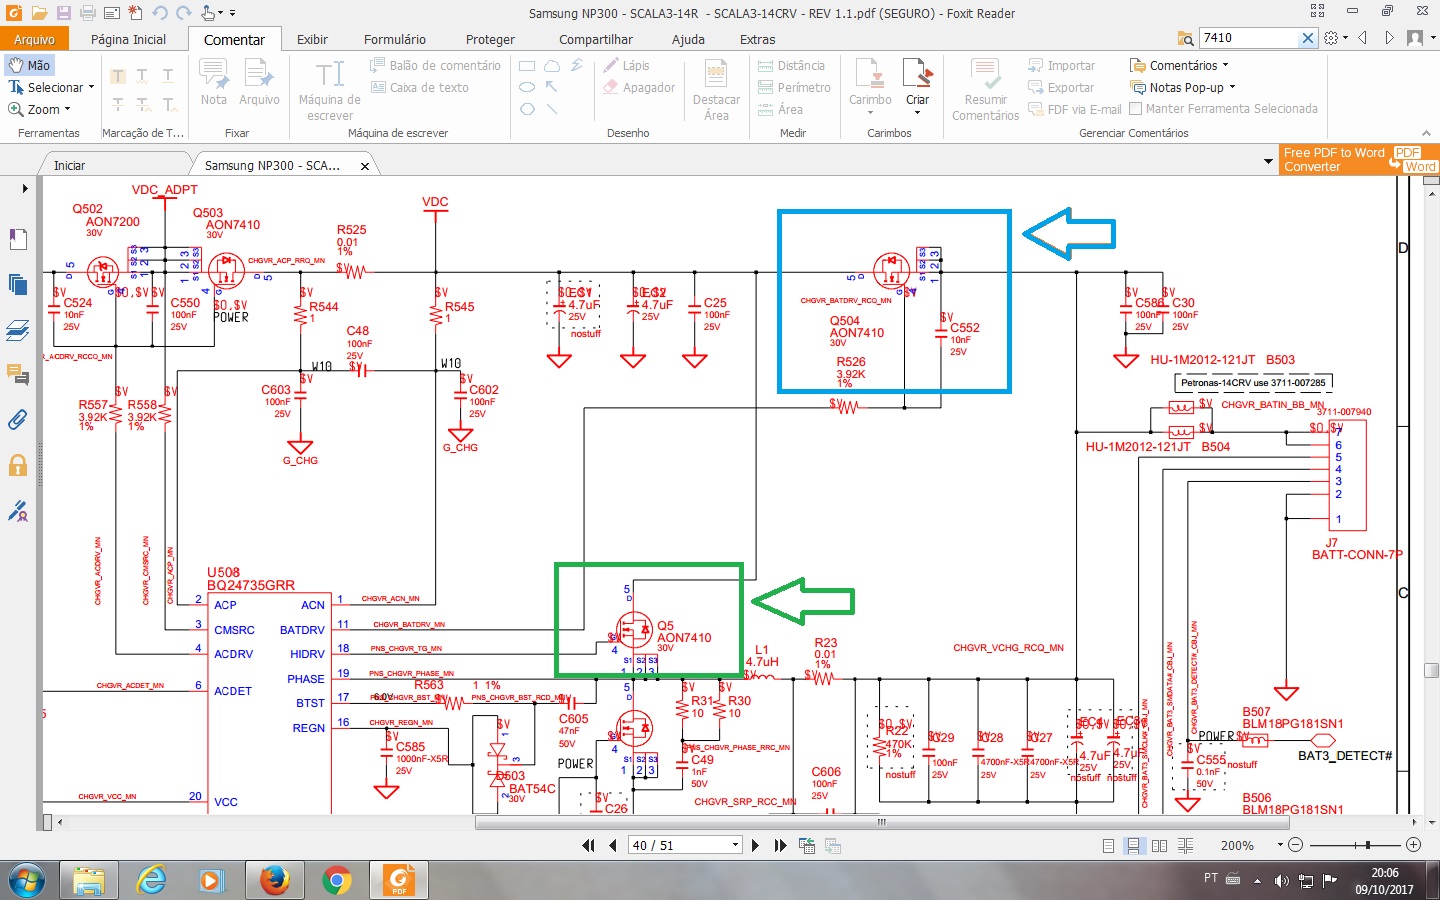This screenshot has height=900, width=1440.
Task: Toggle full screen mode icon in title bar
Action: pos(1317,11)
